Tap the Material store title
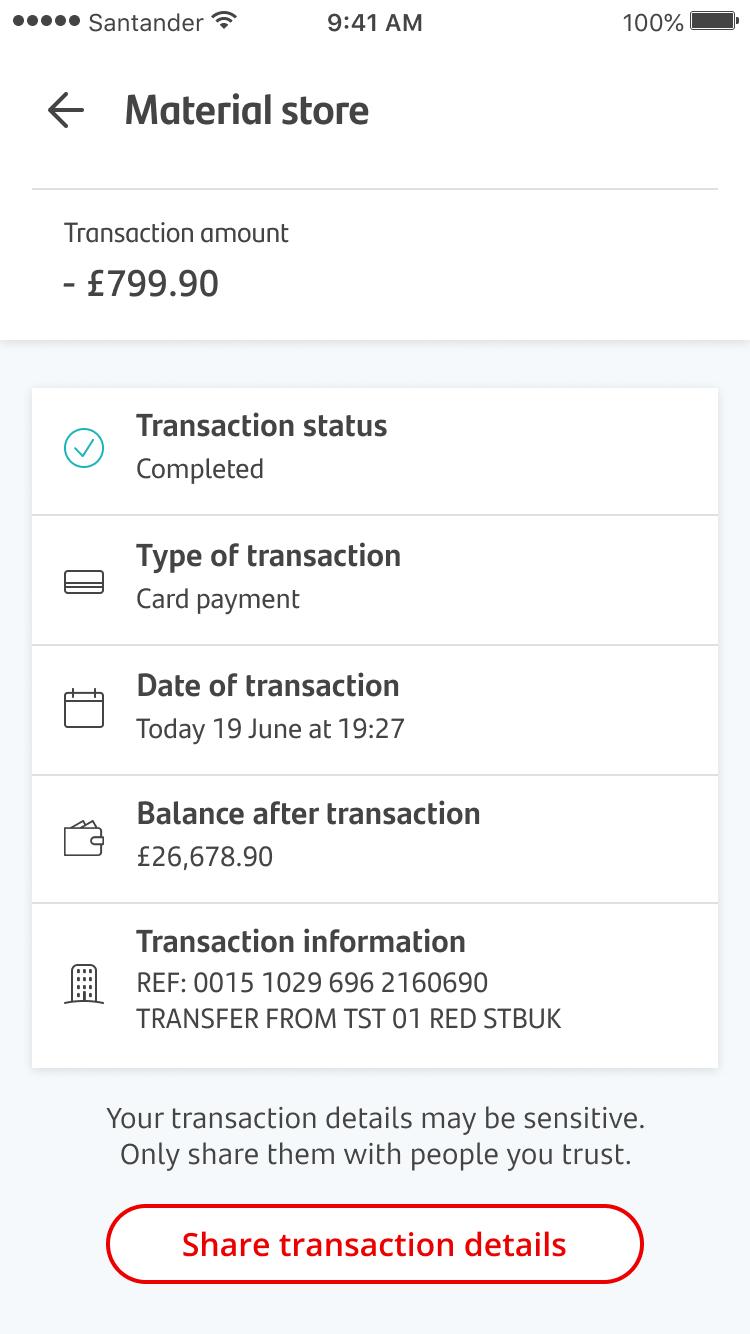This screenshot has width=750, height=1334. click(x=247, y=110)
